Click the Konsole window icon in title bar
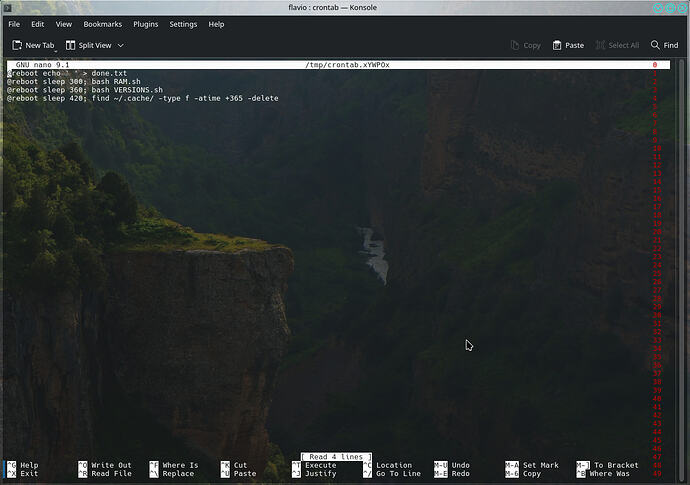Viewport: 690px width, 485px height. (x=7, y=7)
